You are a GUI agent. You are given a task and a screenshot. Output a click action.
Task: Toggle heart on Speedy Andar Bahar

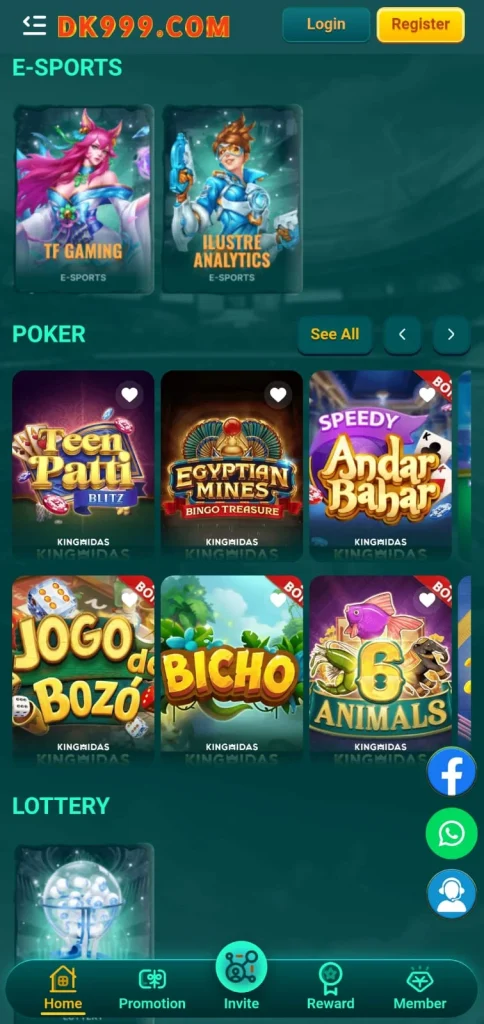(x=427, y=394)
